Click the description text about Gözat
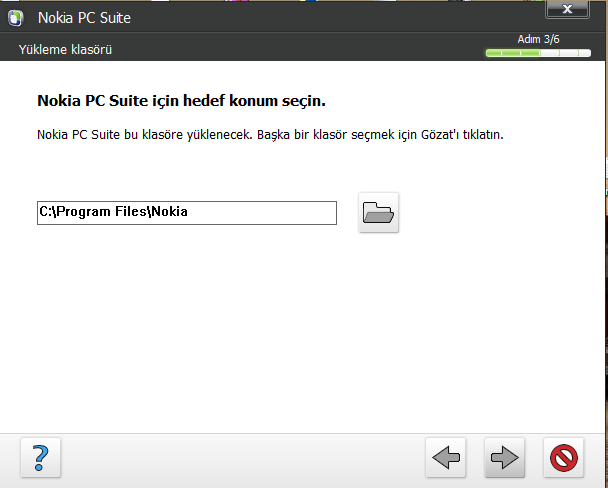The width and height of the screenshot is (608, 488). tap(270, 135)
